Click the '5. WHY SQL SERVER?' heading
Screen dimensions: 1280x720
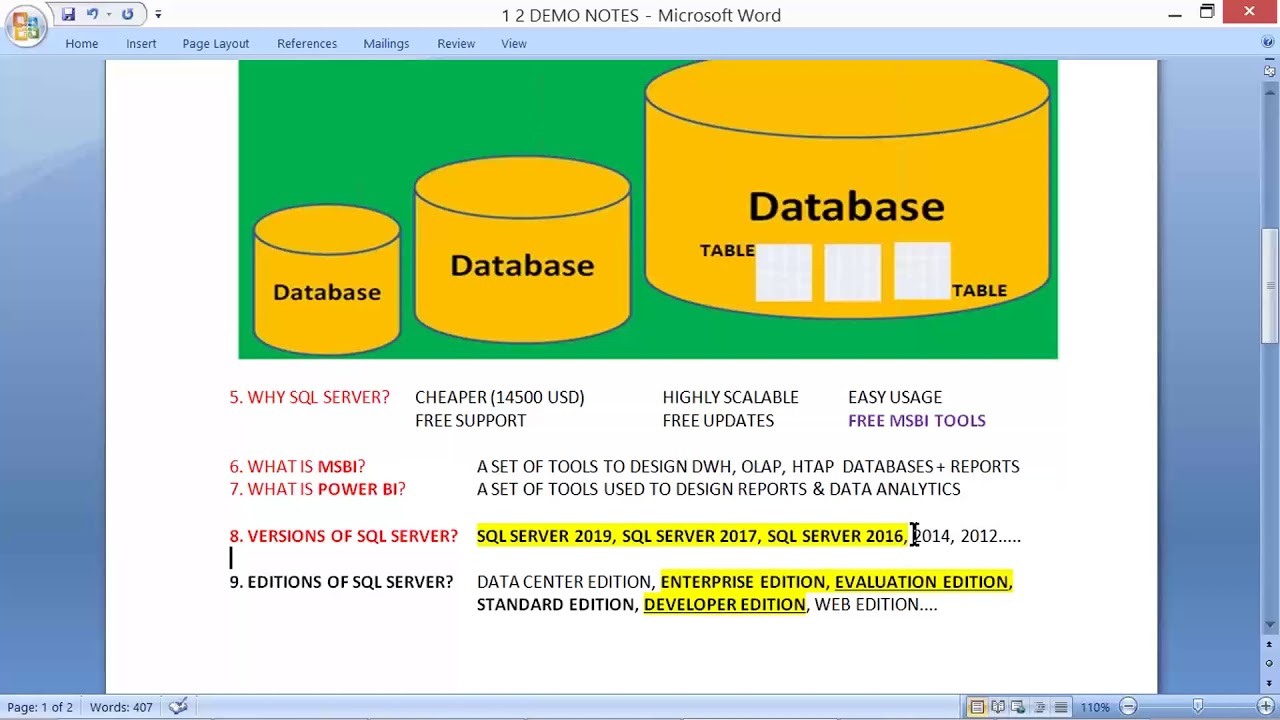tap(309, 397)
